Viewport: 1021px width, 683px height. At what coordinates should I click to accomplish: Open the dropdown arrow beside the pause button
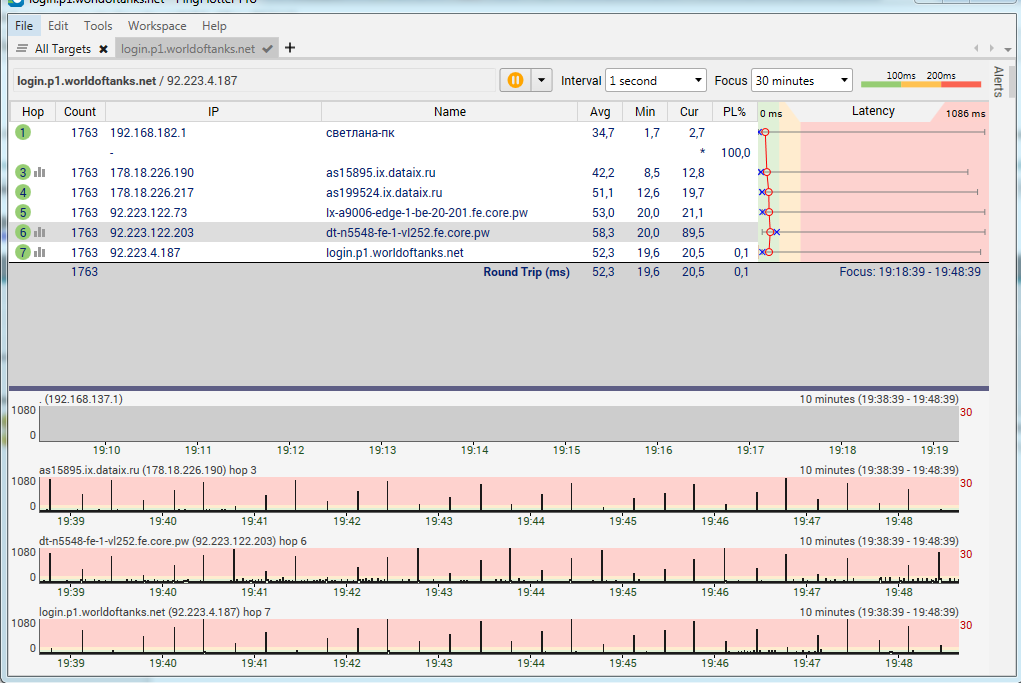click(x=541, y=80)
